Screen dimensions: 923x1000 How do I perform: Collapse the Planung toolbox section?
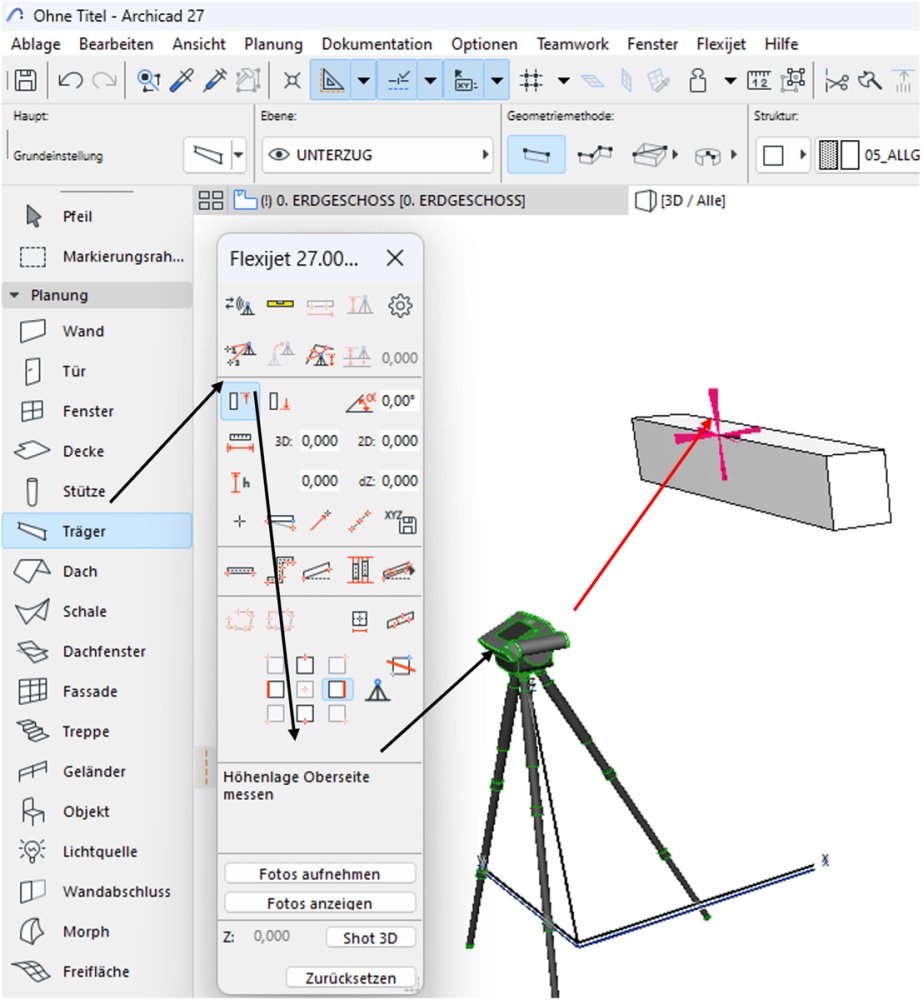coord(15,295)
